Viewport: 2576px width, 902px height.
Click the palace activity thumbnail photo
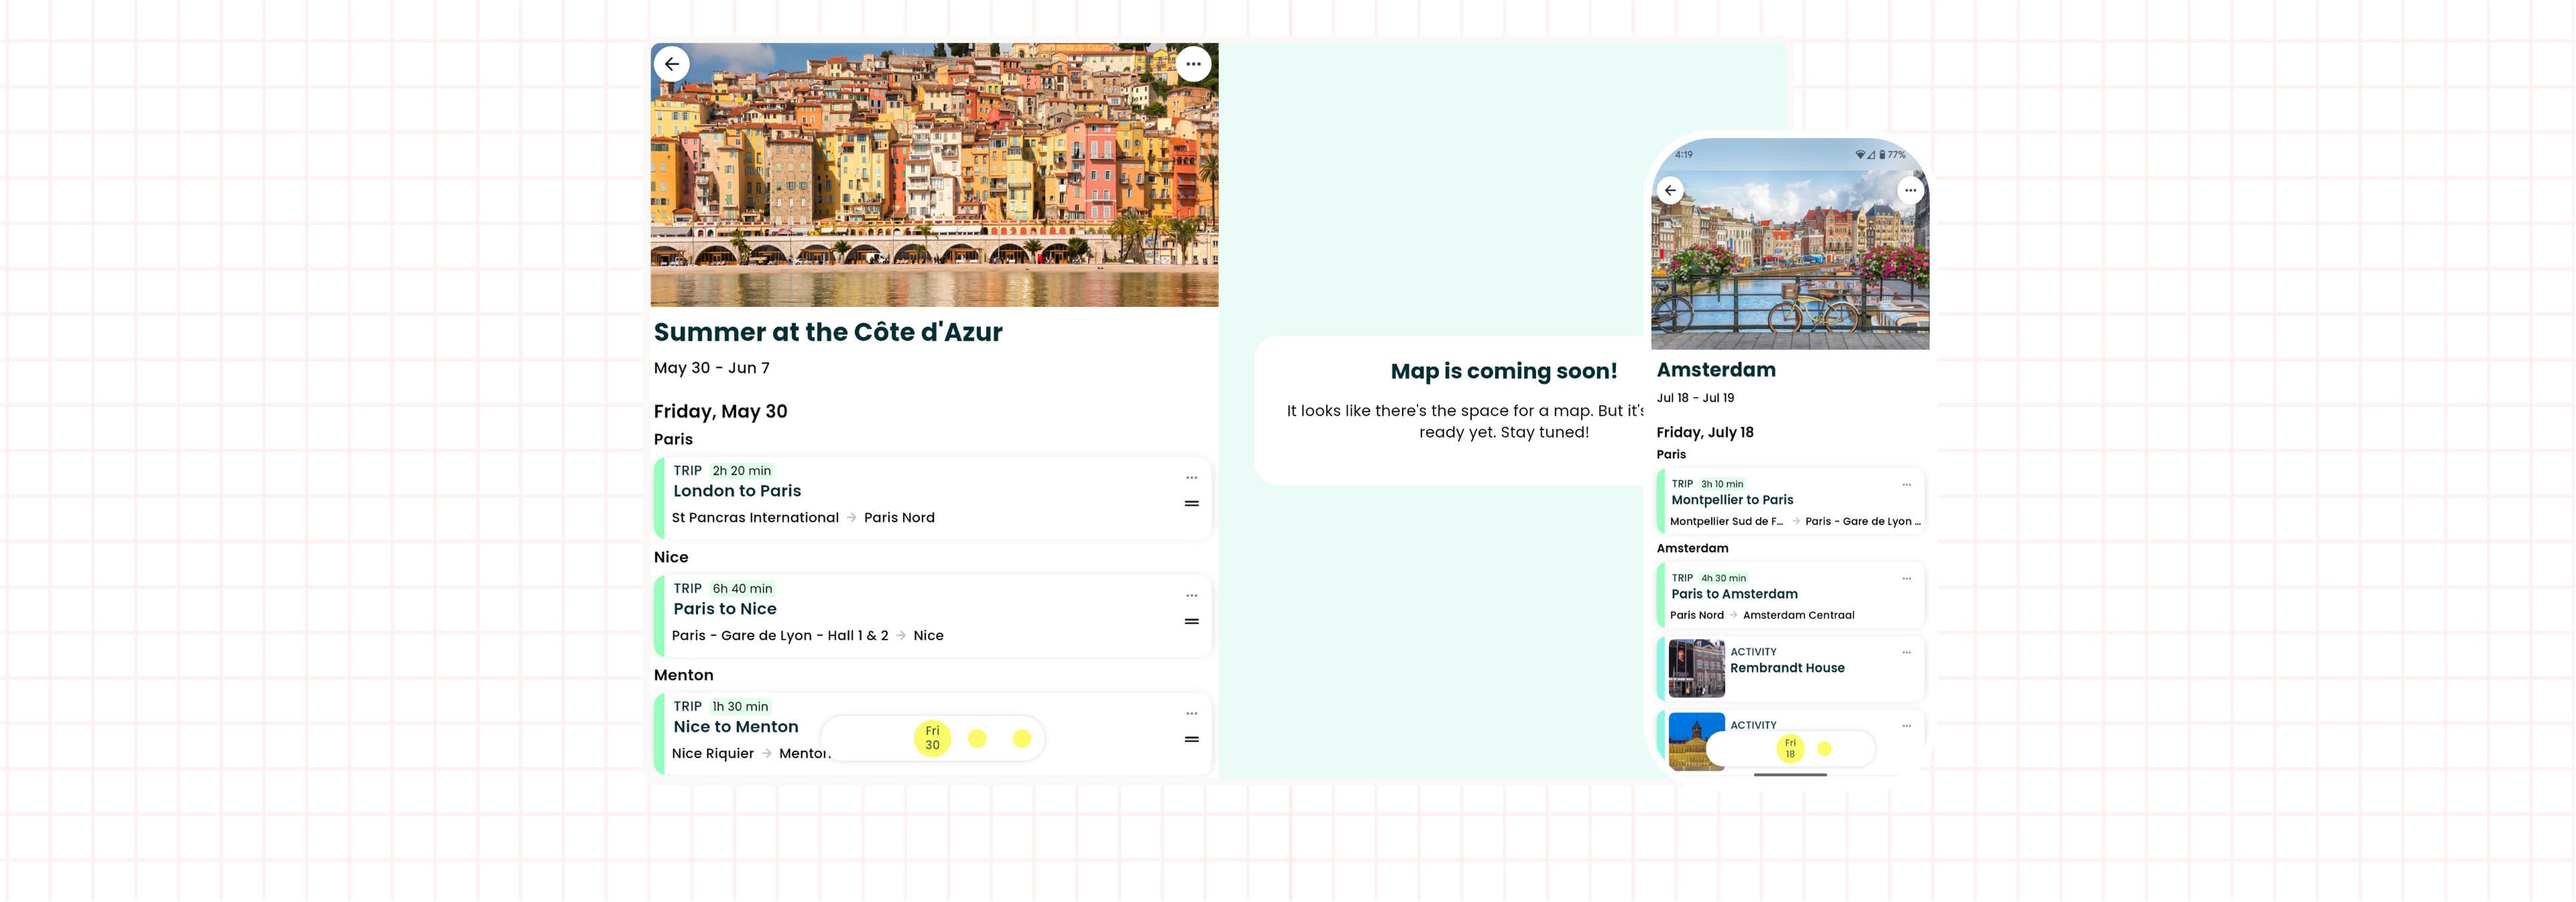[1696, 741]
